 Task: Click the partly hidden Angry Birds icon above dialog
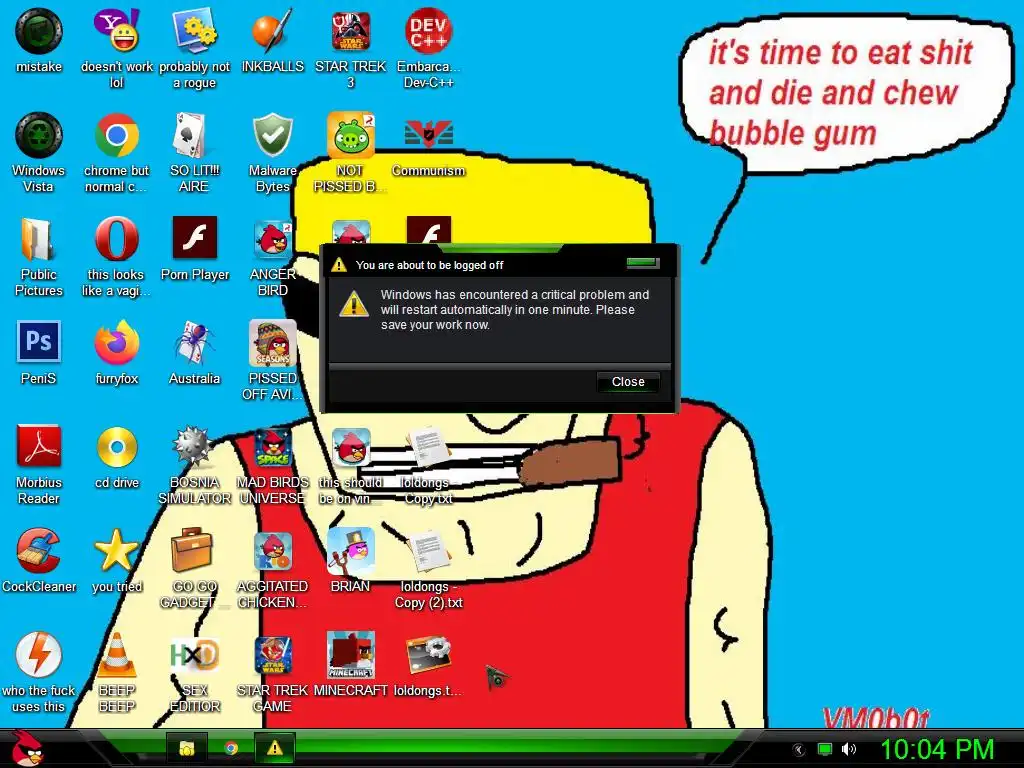351,232
